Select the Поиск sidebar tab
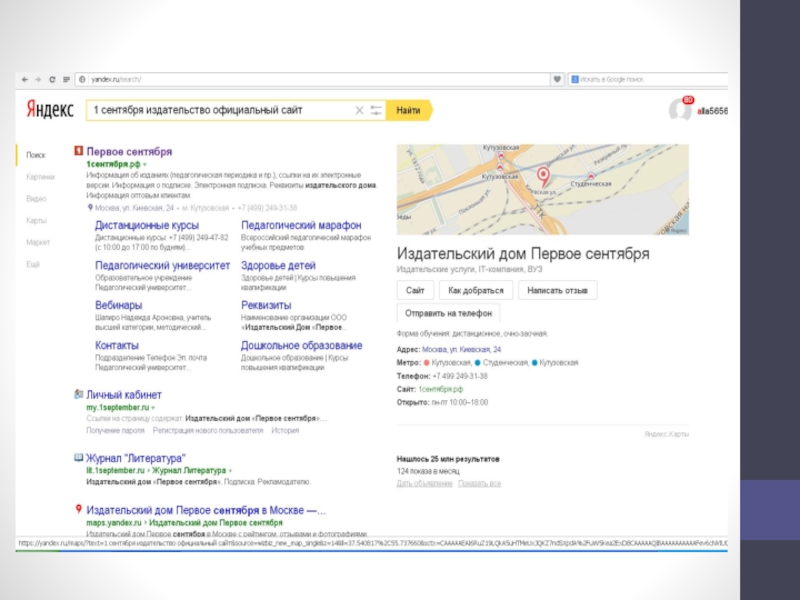 (36, 155)
